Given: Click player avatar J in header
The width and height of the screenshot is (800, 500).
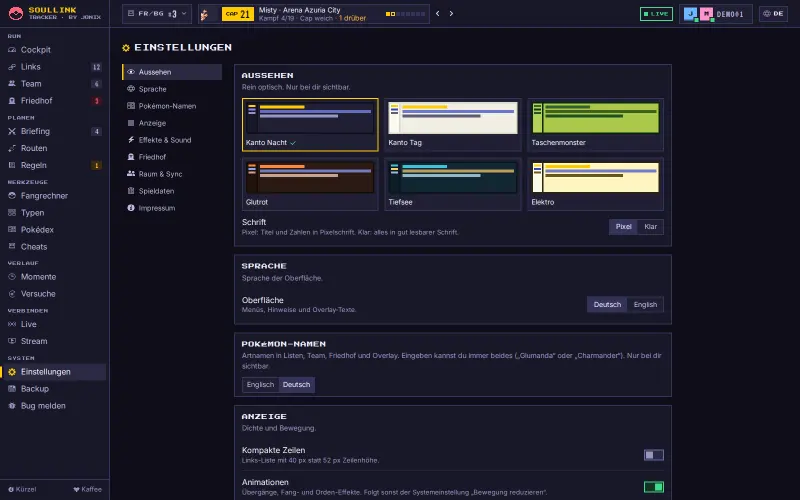Looking at the screenshot, I should (x=690, y=14).
